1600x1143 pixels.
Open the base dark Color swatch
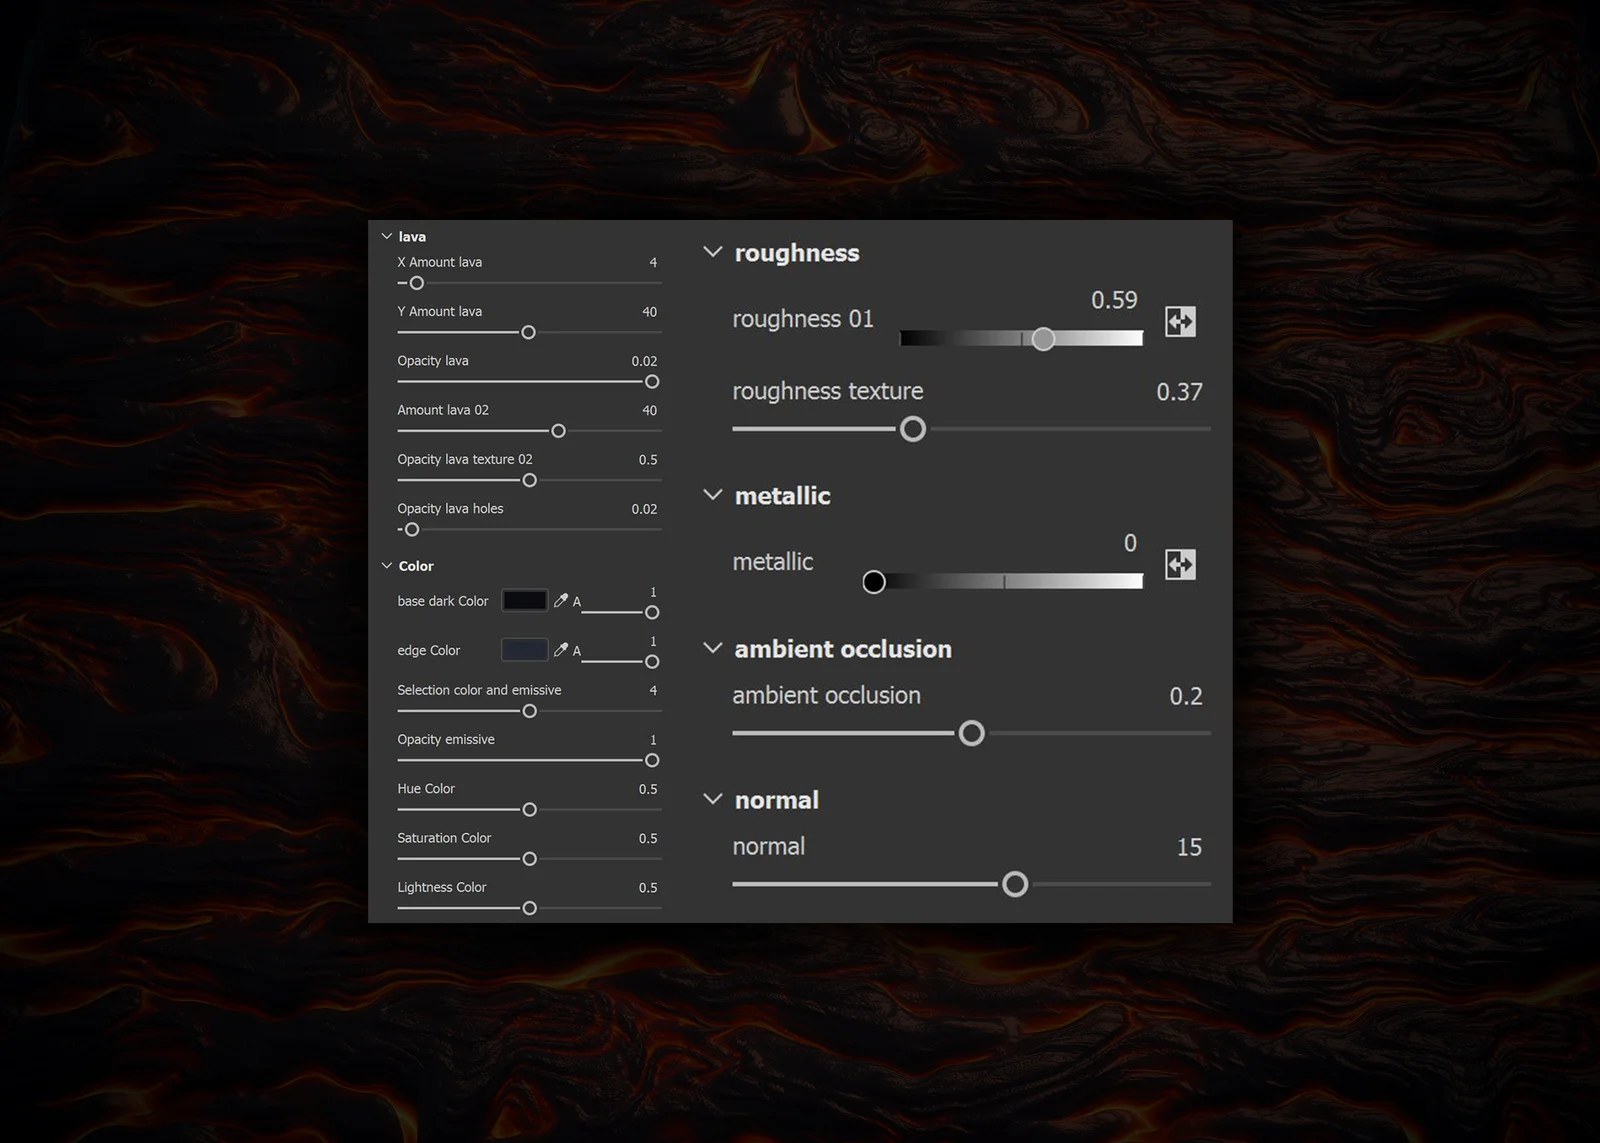527,600
